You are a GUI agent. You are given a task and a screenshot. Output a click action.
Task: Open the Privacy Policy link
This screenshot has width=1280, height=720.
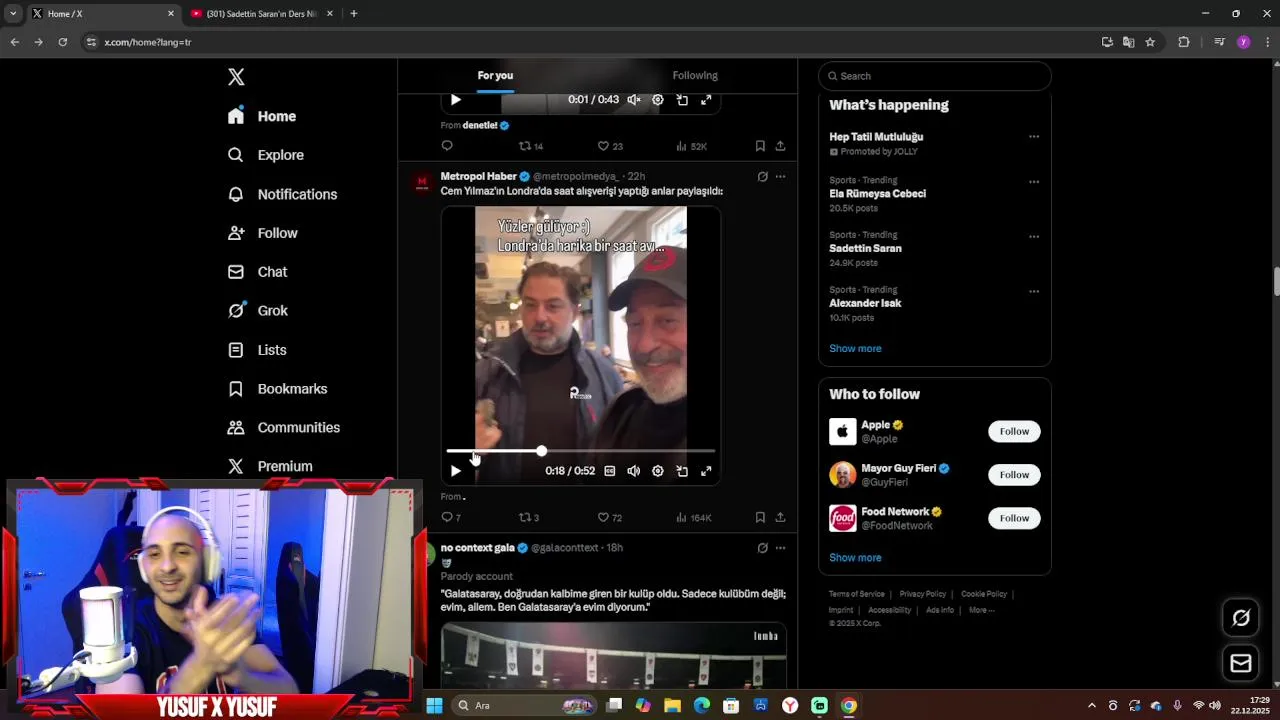(x=922, y=594)
